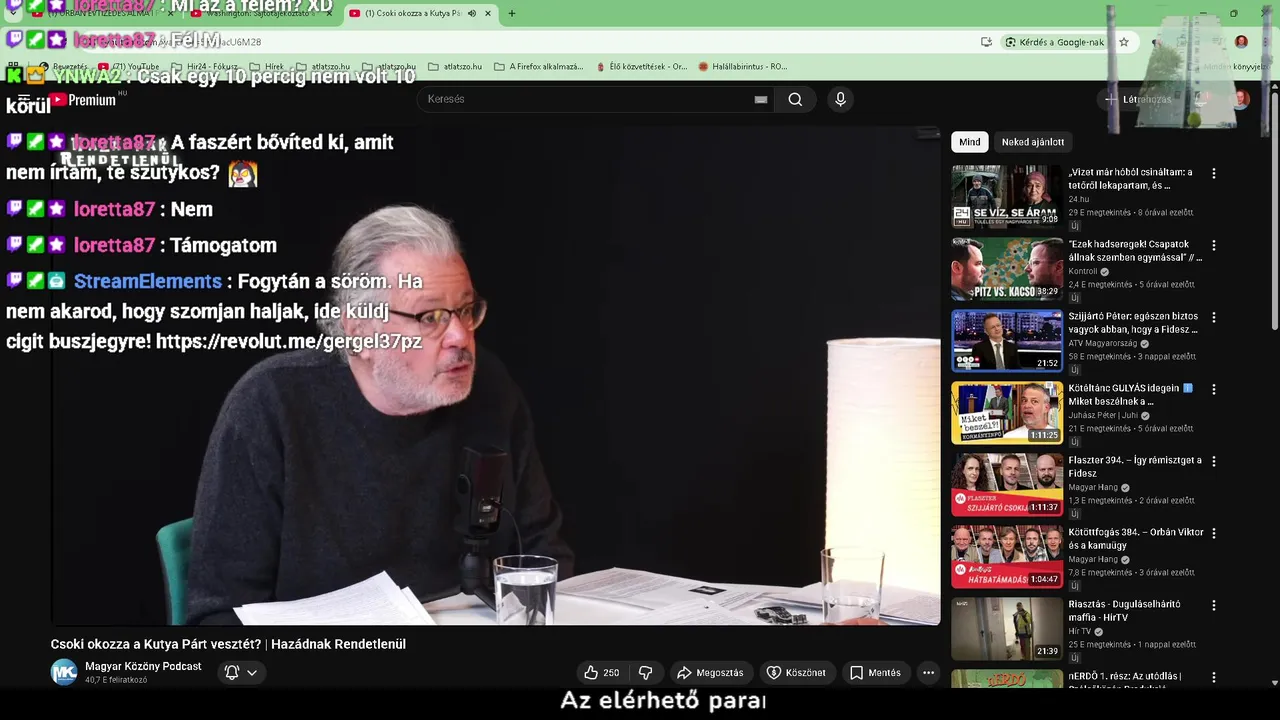Select the Neked ajánlott filter chip

coord(1033,142)
